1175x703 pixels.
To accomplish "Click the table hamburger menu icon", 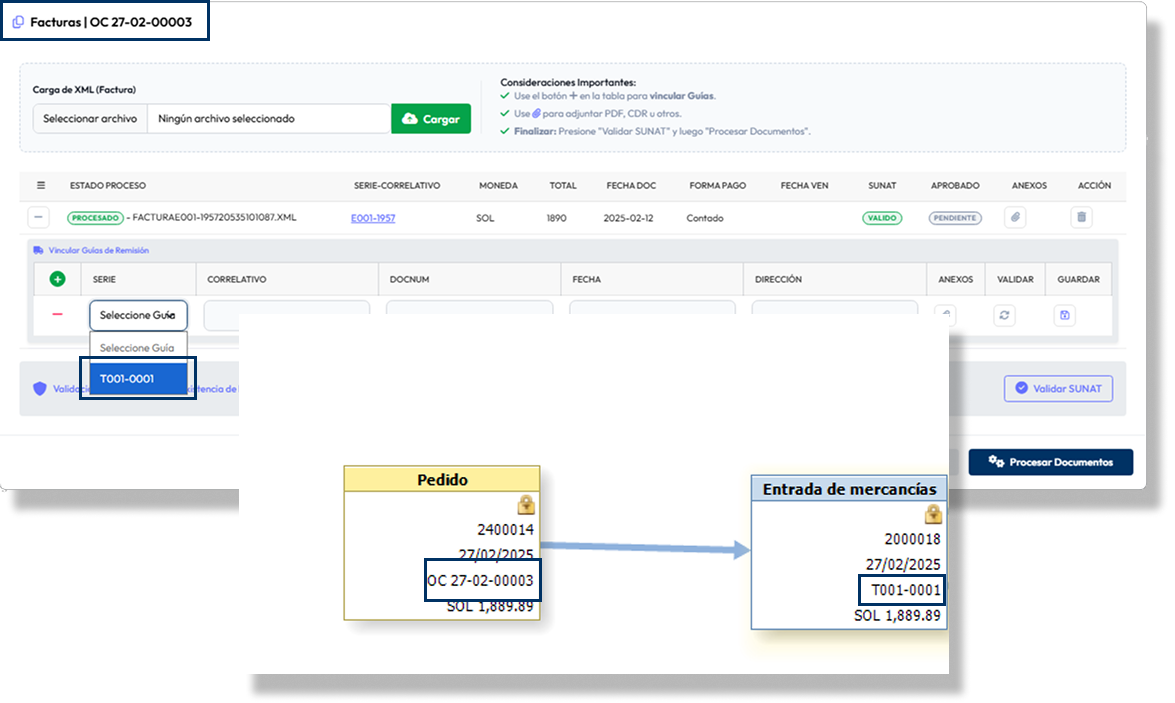I will 41,186.
